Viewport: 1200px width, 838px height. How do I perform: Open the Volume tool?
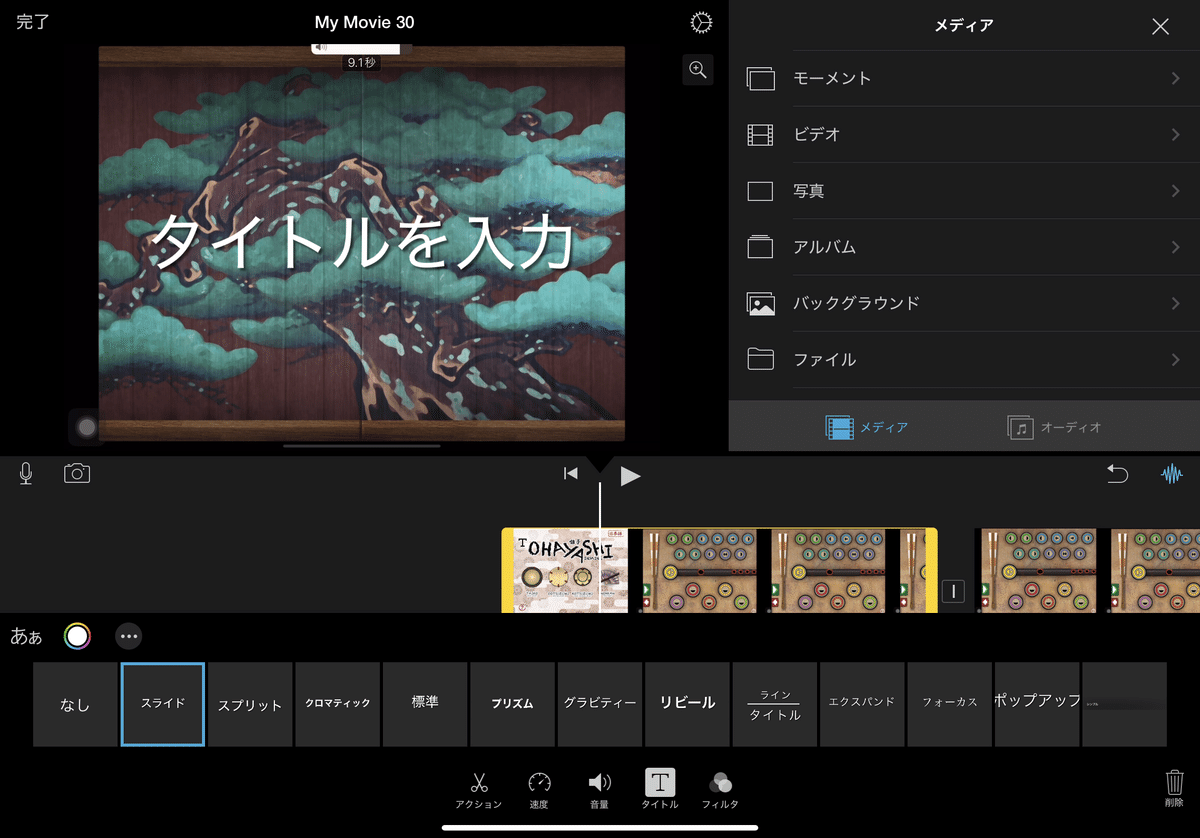599,790
